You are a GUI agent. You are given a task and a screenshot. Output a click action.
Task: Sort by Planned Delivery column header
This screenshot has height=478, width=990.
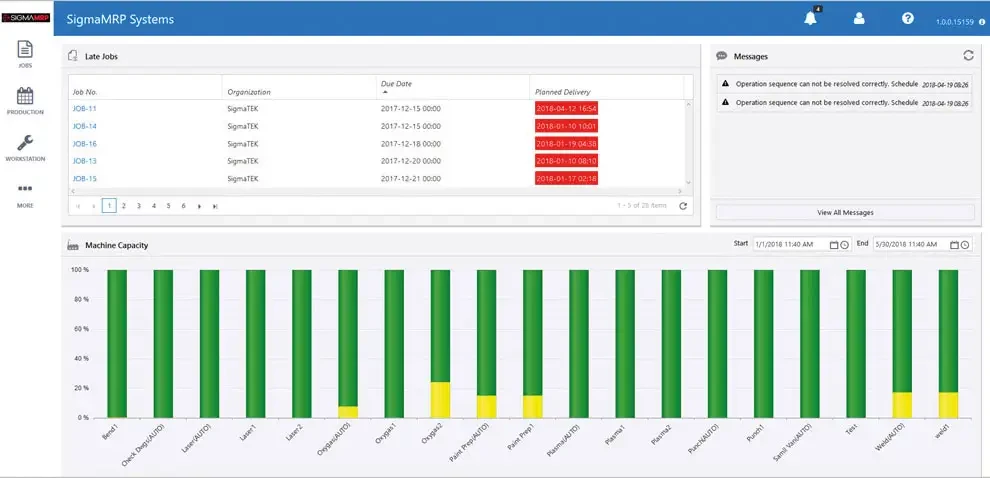pyautogui.click(x=563, y=92)
